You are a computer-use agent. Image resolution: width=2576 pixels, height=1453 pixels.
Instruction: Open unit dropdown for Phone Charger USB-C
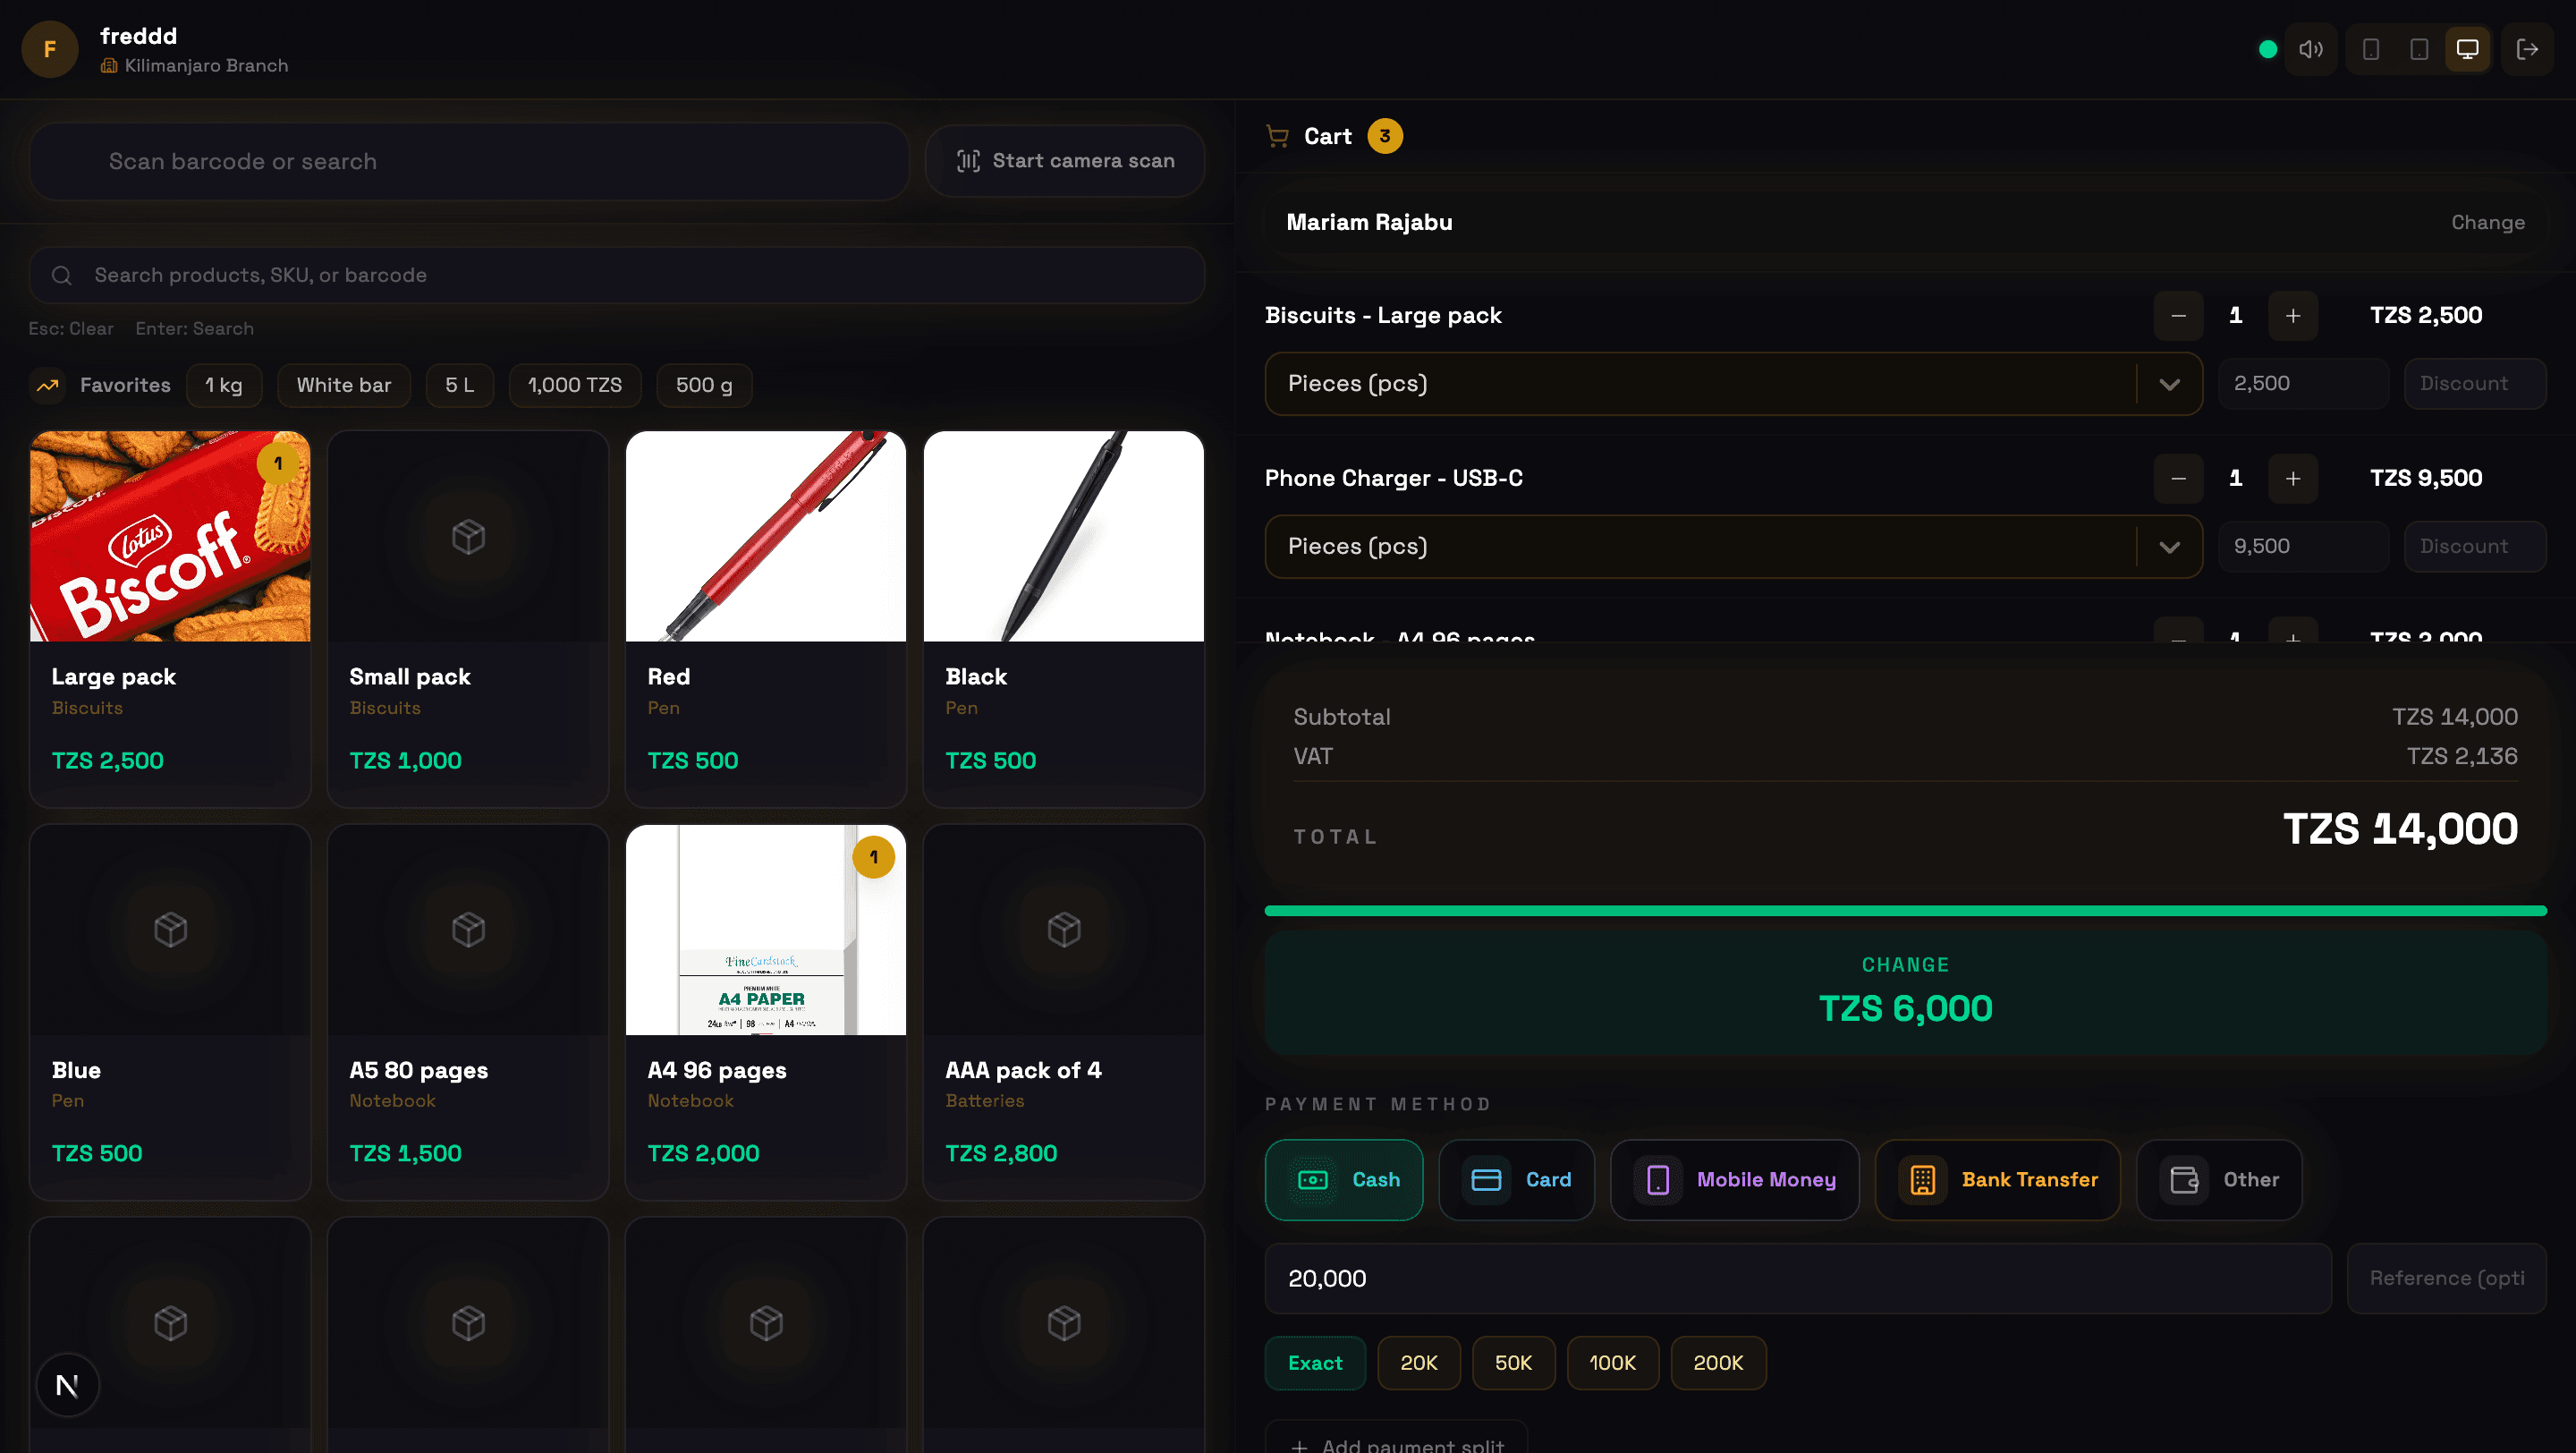[x=1733, y=547]
